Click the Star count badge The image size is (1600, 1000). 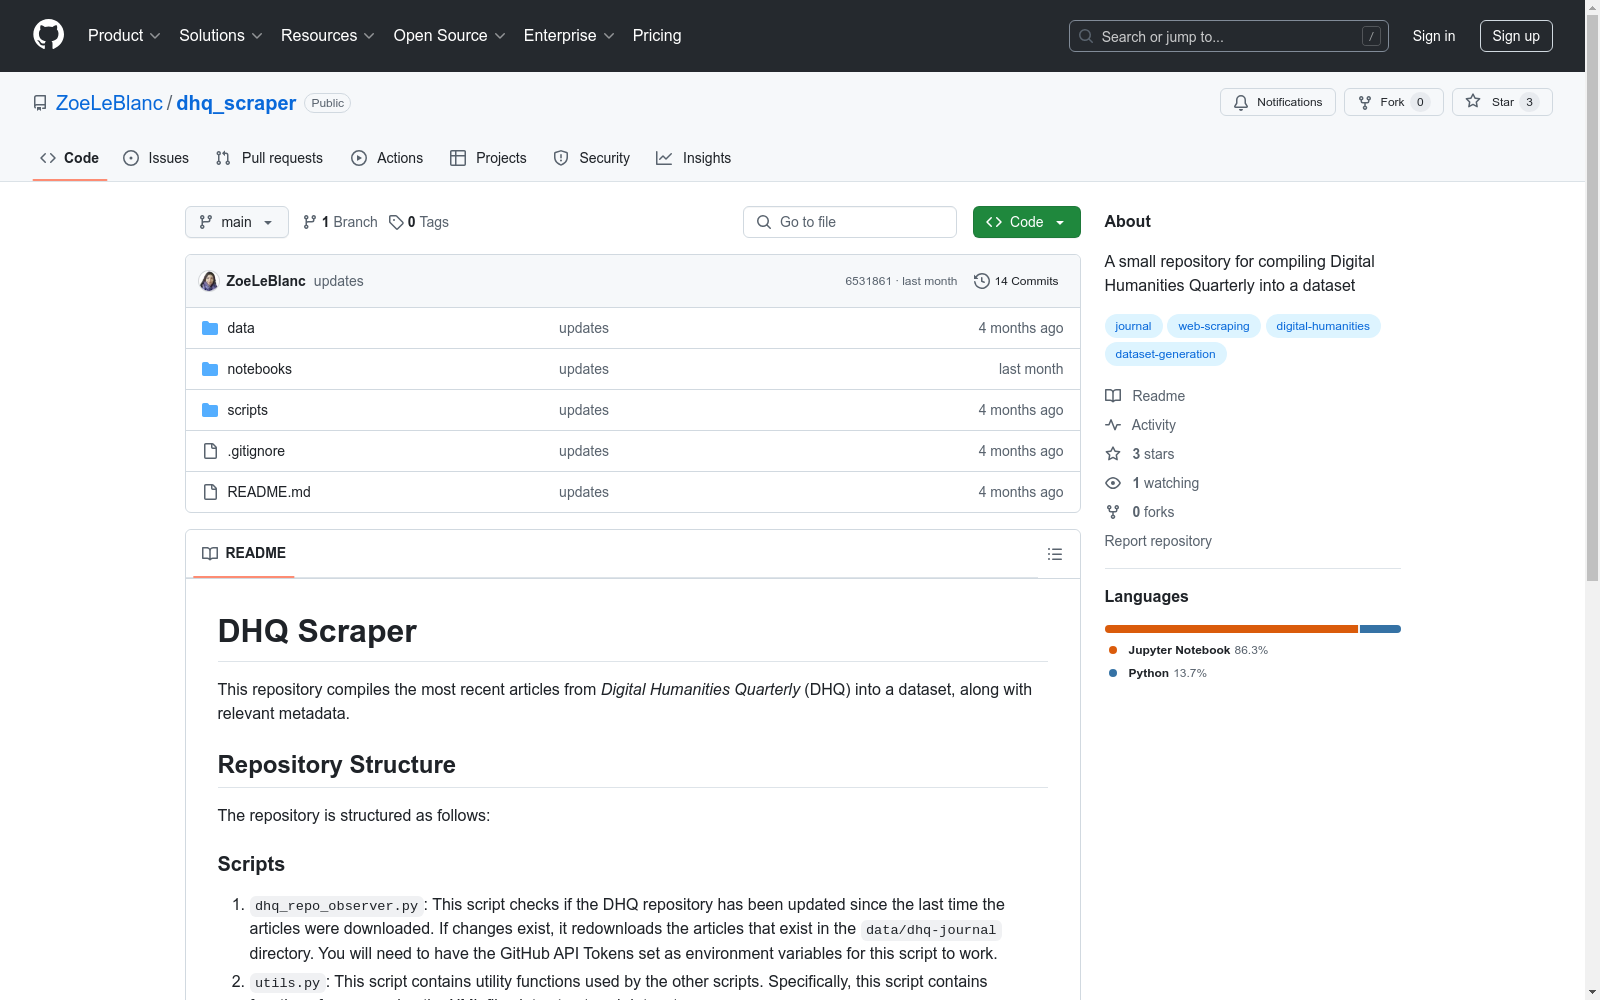1529,102
